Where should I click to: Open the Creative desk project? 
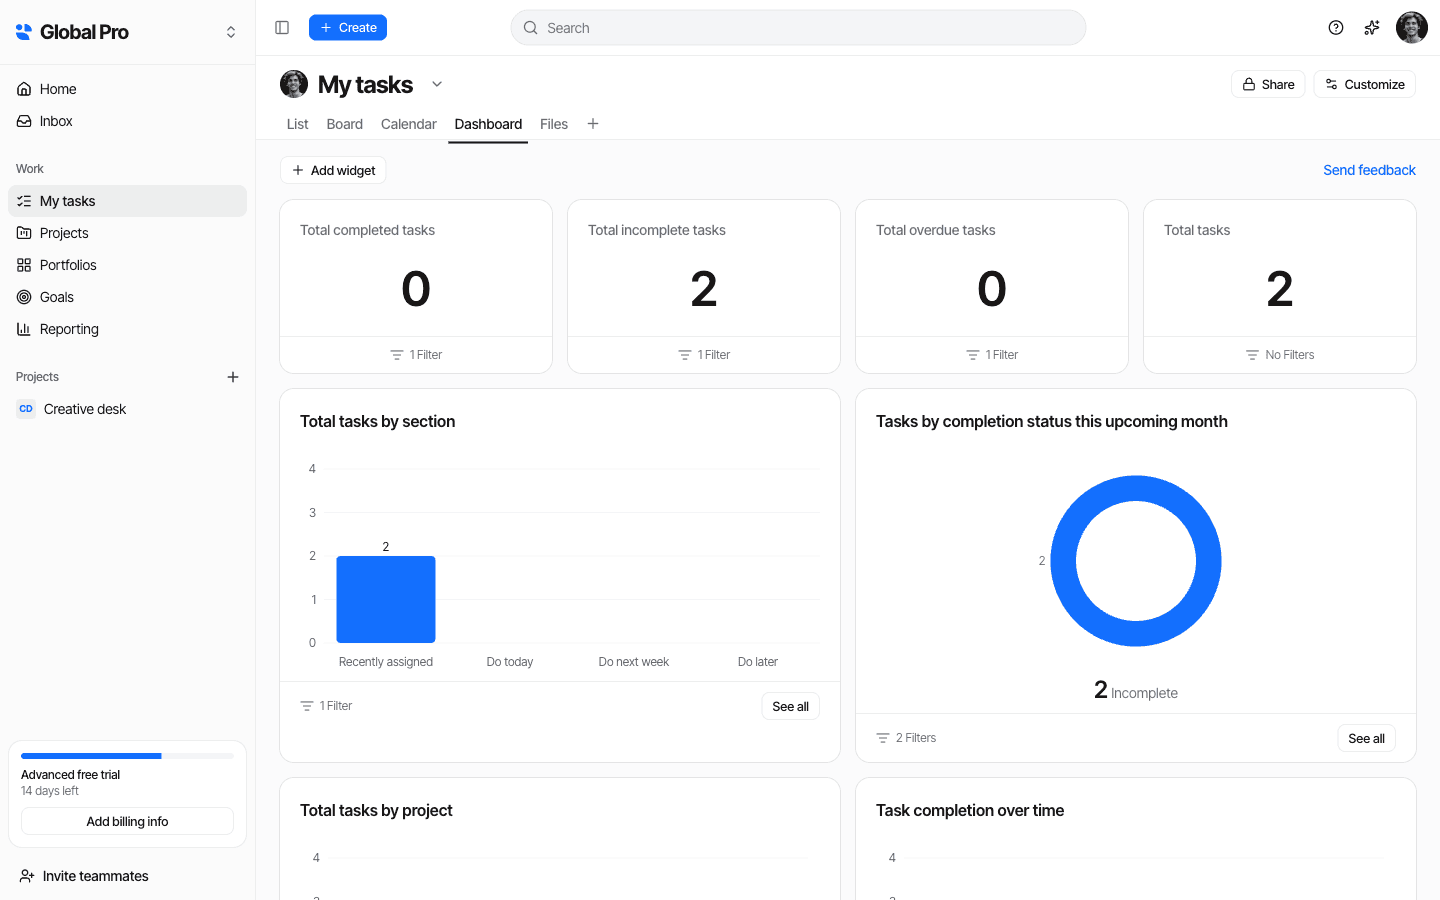click(128, 409)
